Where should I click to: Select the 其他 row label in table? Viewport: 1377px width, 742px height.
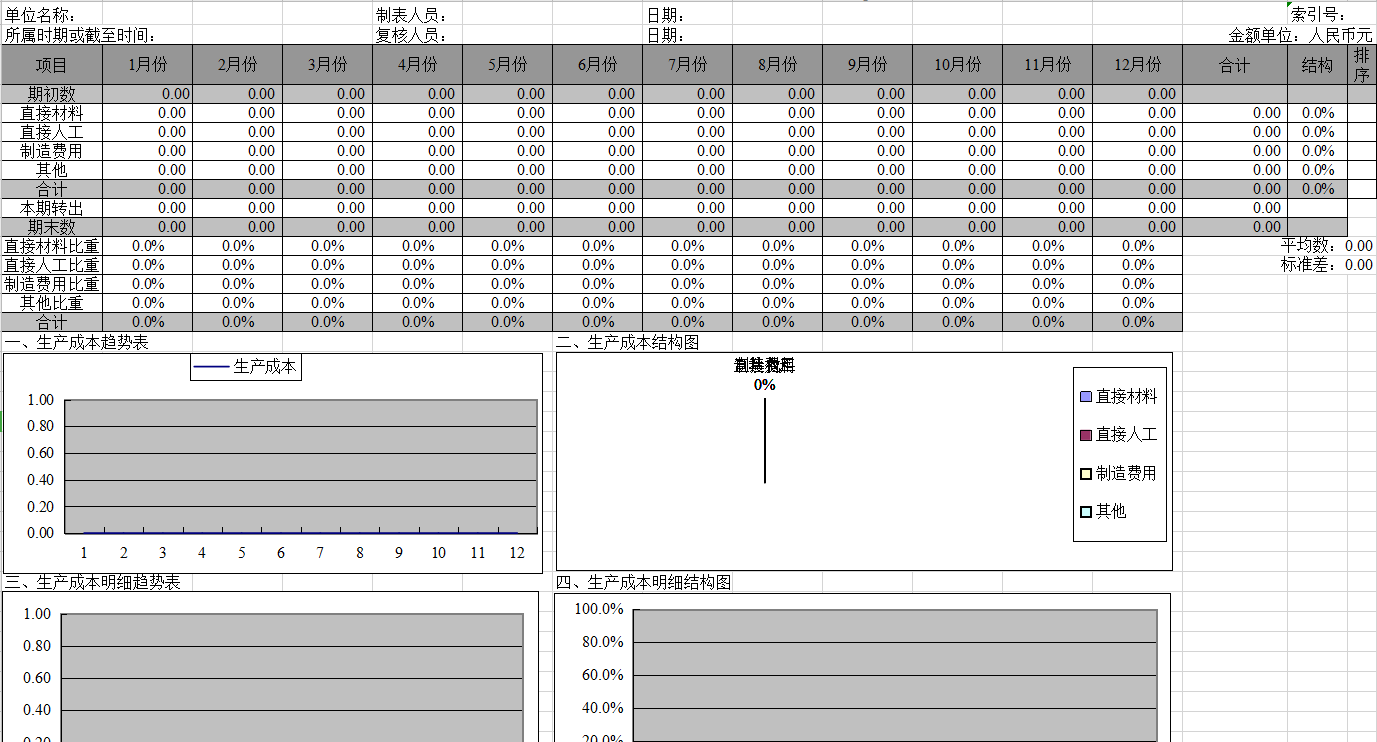point(52,170)
